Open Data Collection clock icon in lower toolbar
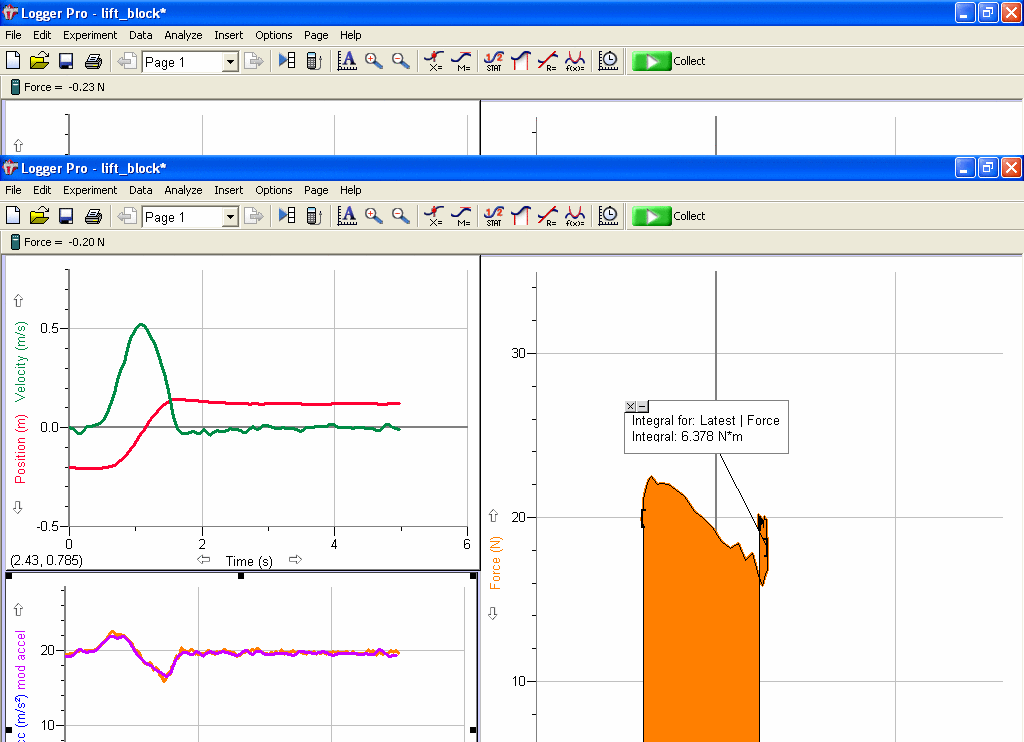1024x742 pixels. (x=608, y=216)
